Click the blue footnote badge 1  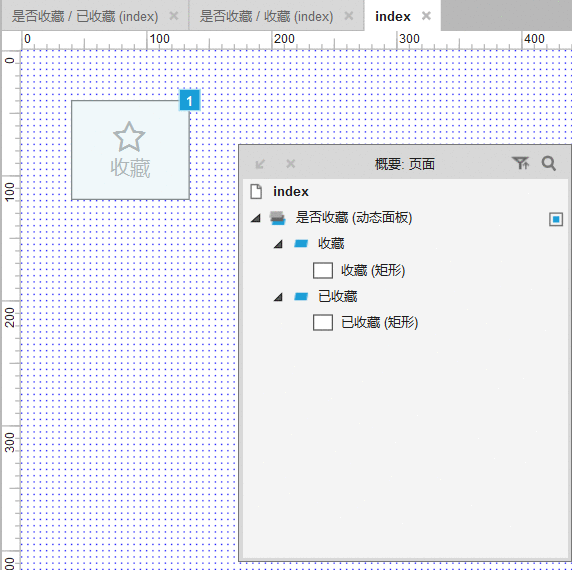tap(190, 100)
